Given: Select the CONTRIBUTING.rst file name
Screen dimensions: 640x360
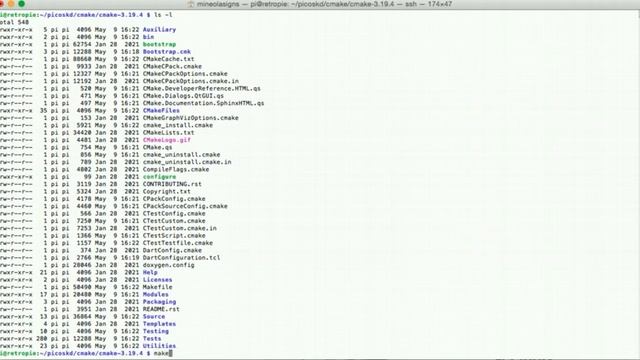Looking at the screenshot, I should (x=172, y=184).
